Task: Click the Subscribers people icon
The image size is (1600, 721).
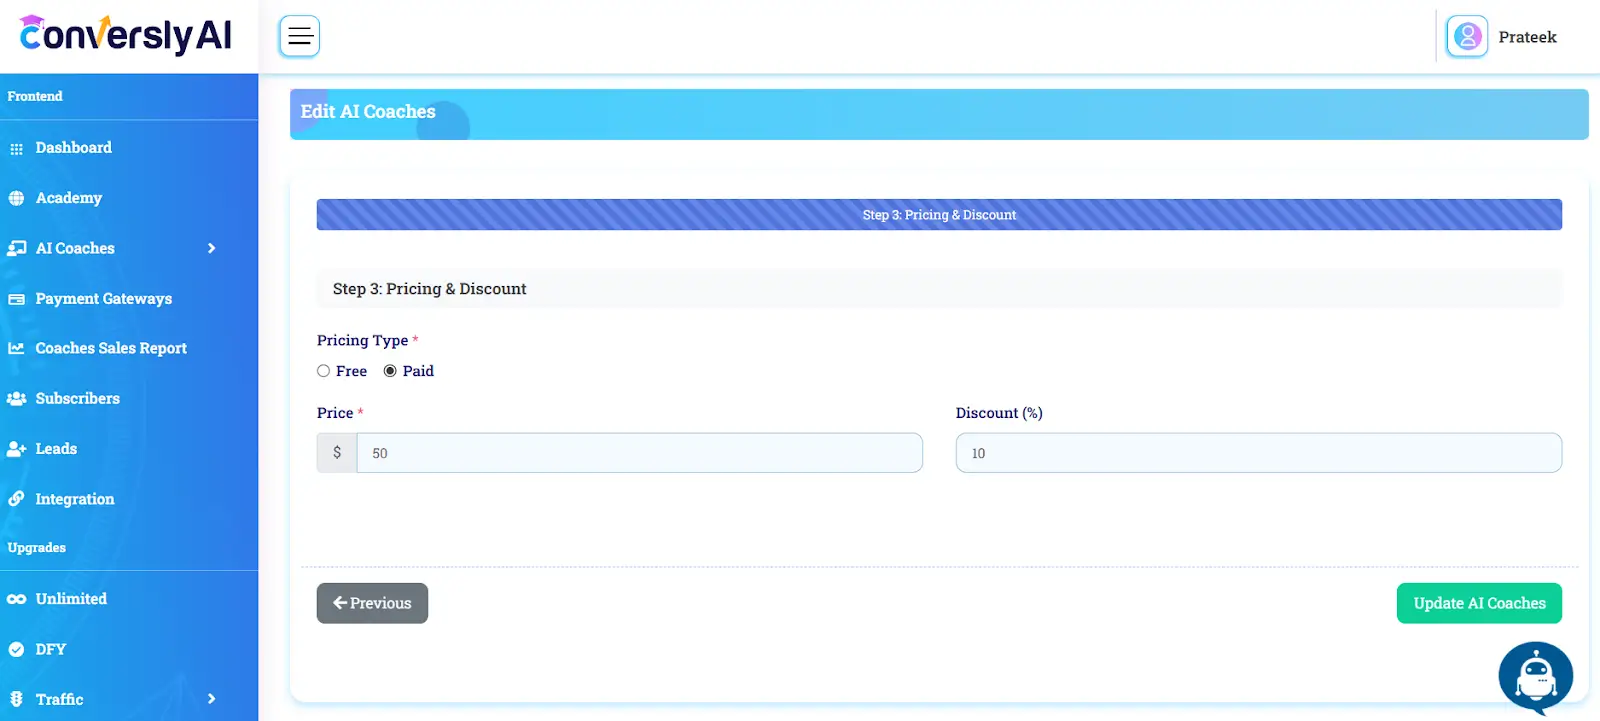Action: [x=16, y=398]
